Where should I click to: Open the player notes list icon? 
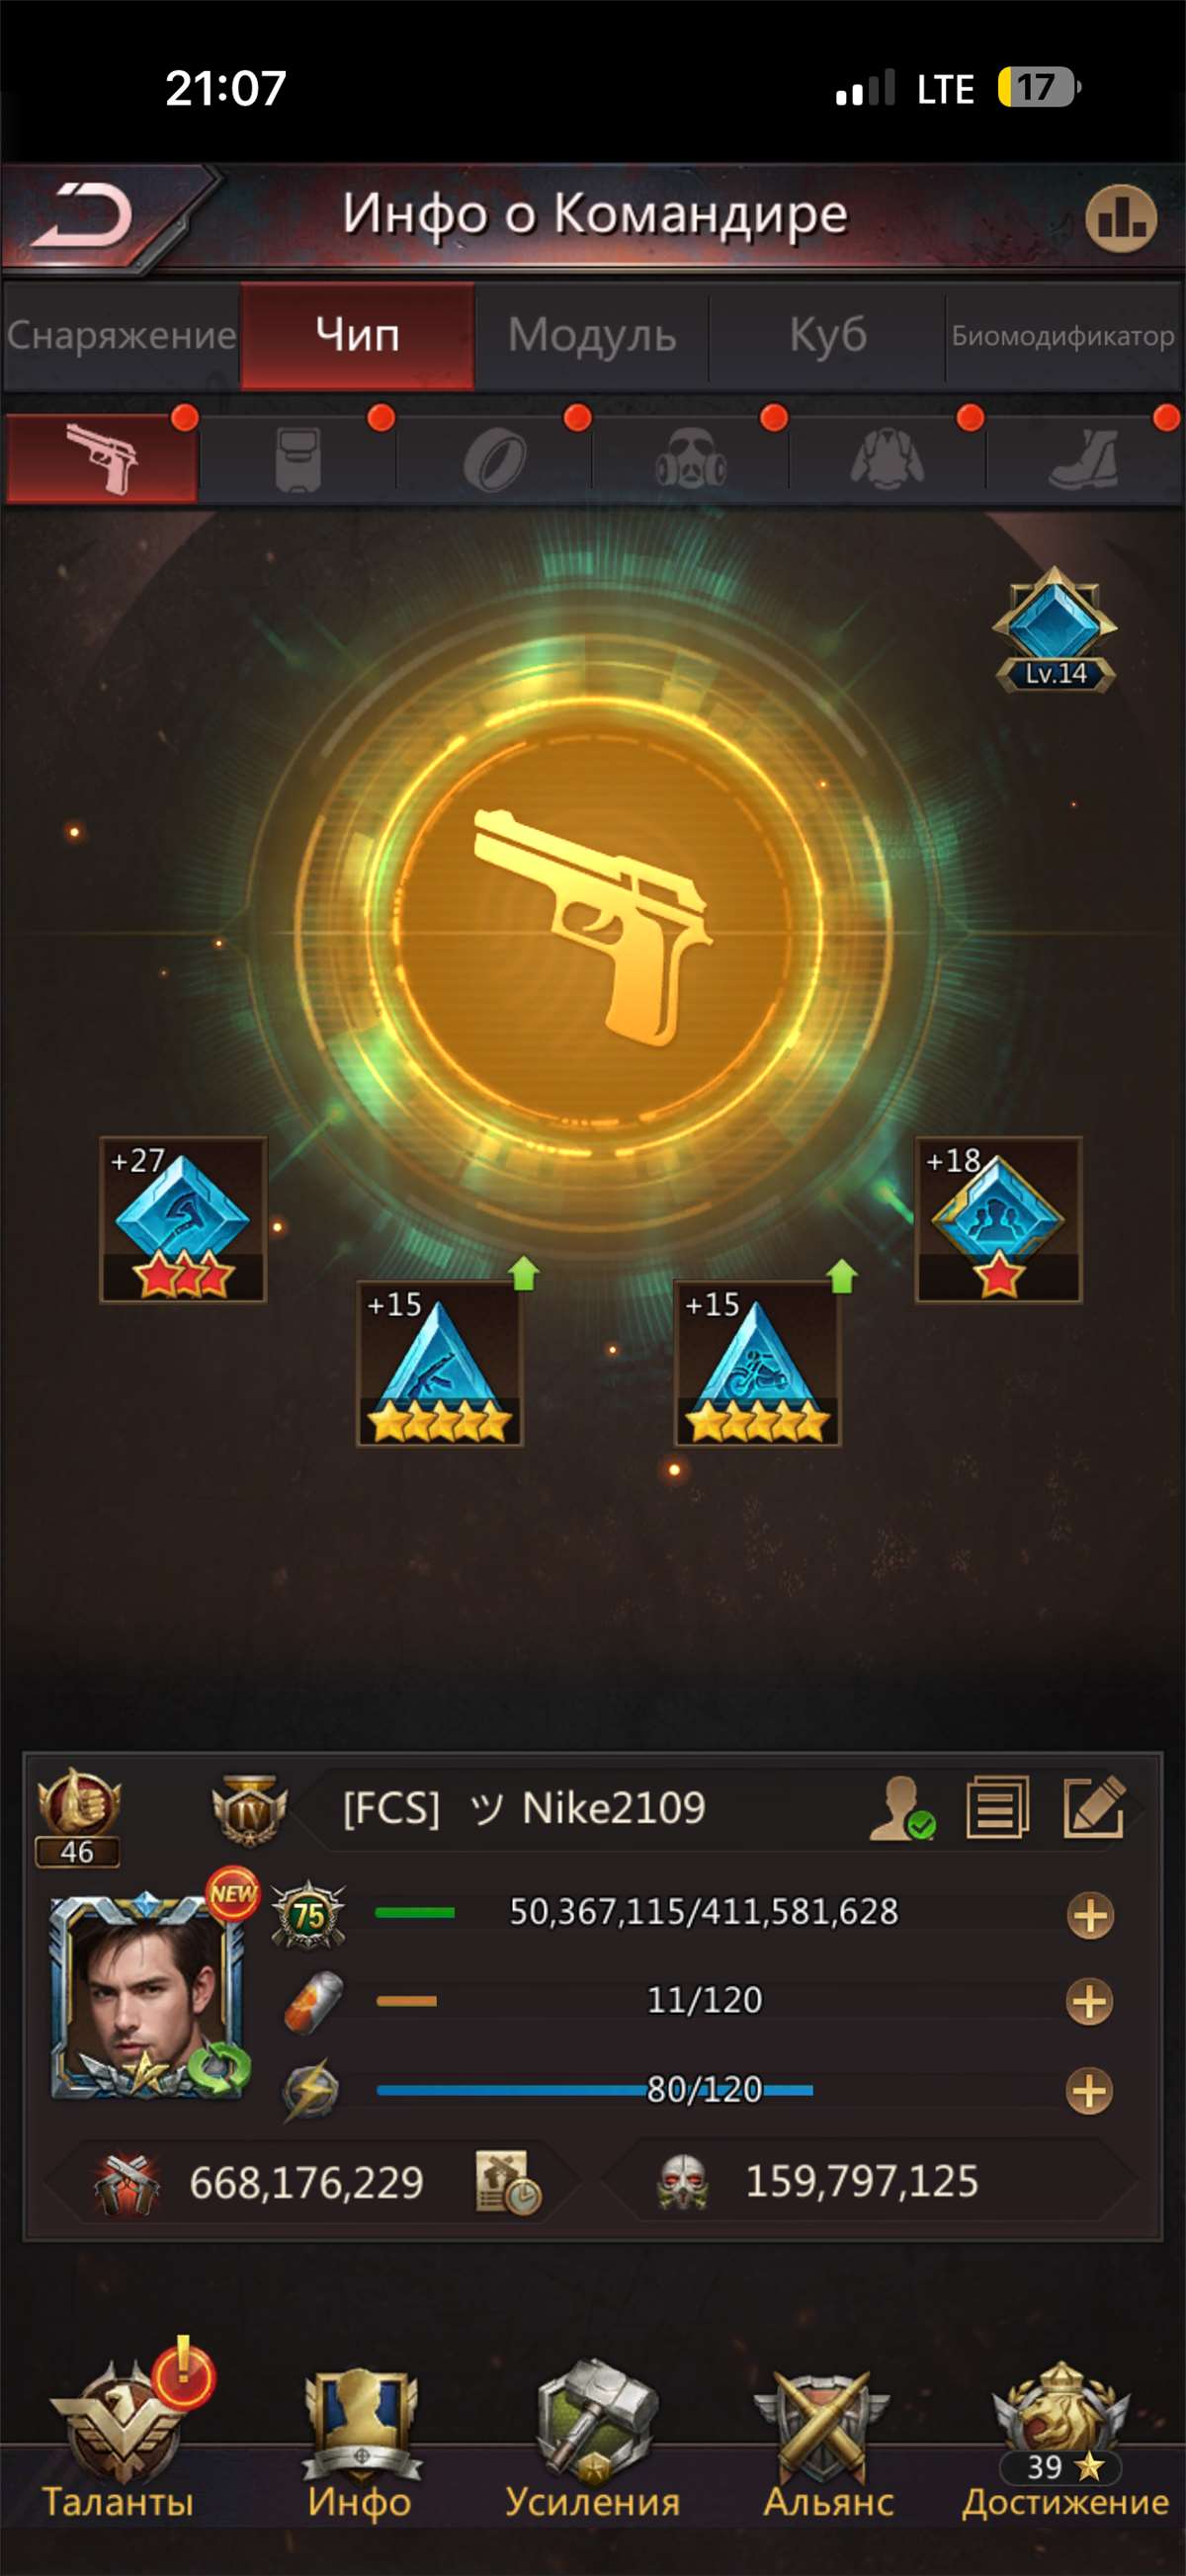[997, 1807]
